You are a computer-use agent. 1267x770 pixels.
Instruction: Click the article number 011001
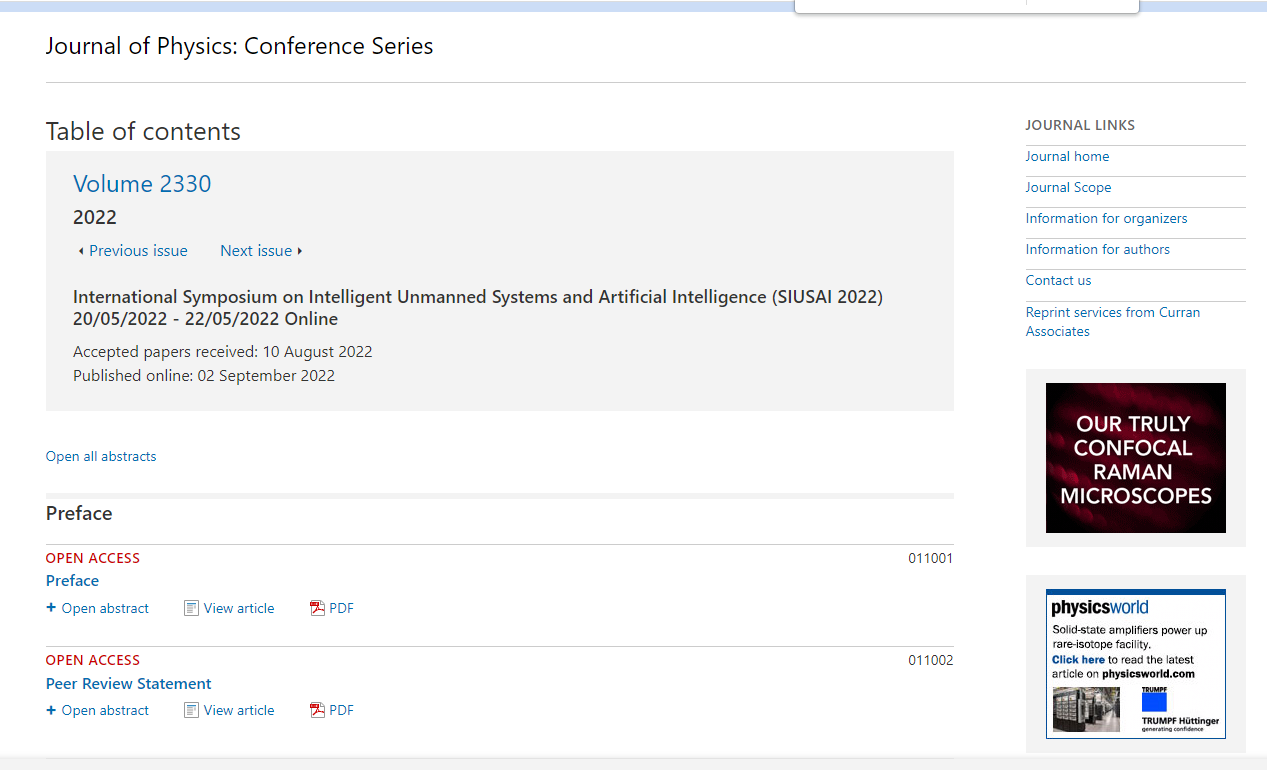click(930, 558)
